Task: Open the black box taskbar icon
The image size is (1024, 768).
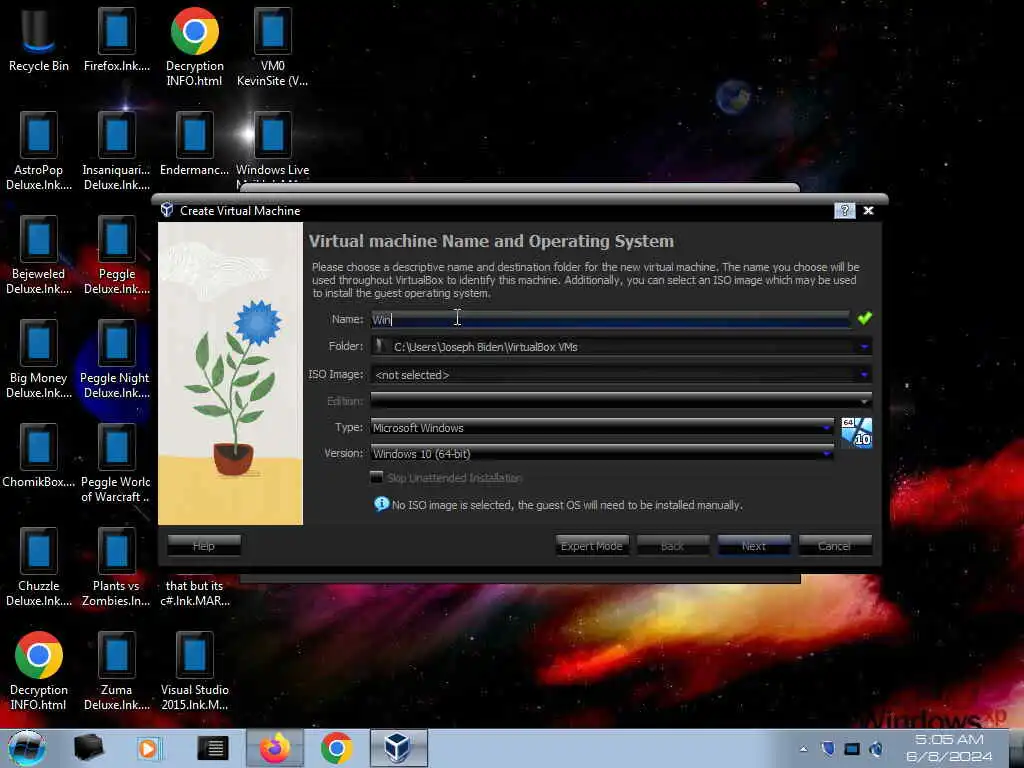Action: (x=89, y=748)
